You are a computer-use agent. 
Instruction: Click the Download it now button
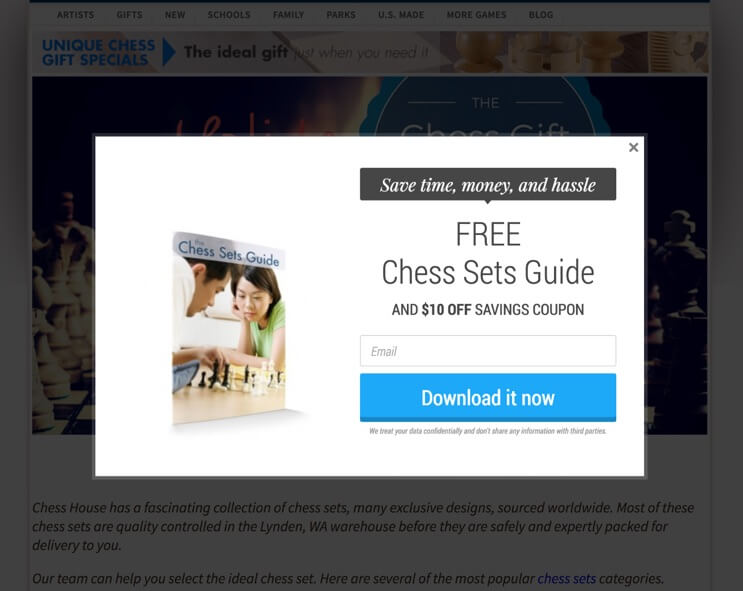tap(488, 397)
